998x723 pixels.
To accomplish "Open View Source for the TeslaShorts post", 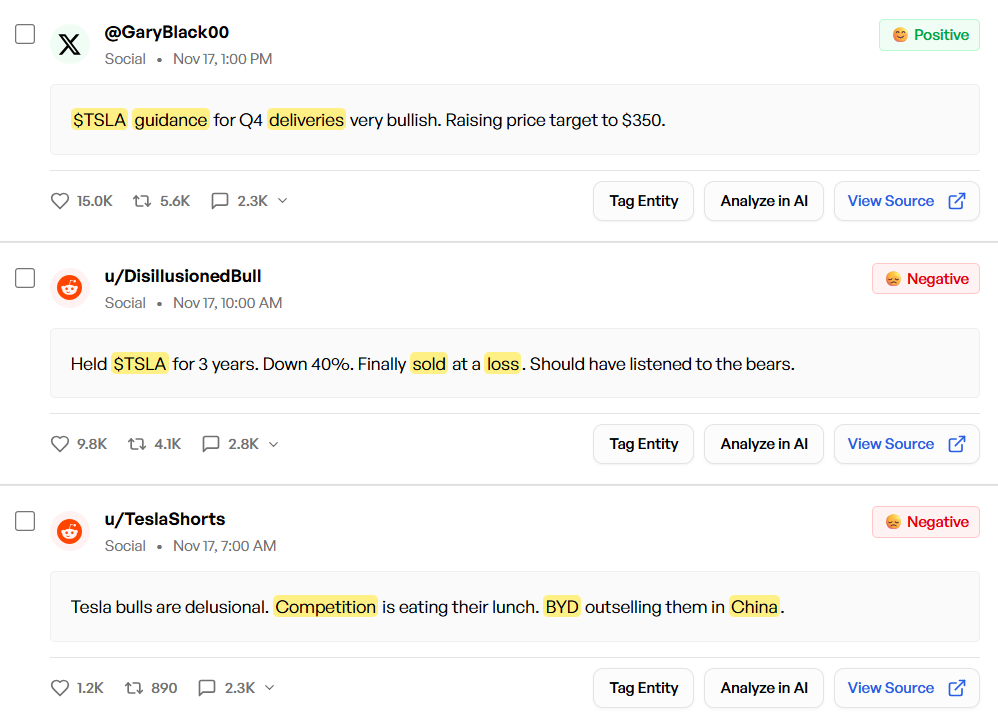I will click(x=906, y=688).
